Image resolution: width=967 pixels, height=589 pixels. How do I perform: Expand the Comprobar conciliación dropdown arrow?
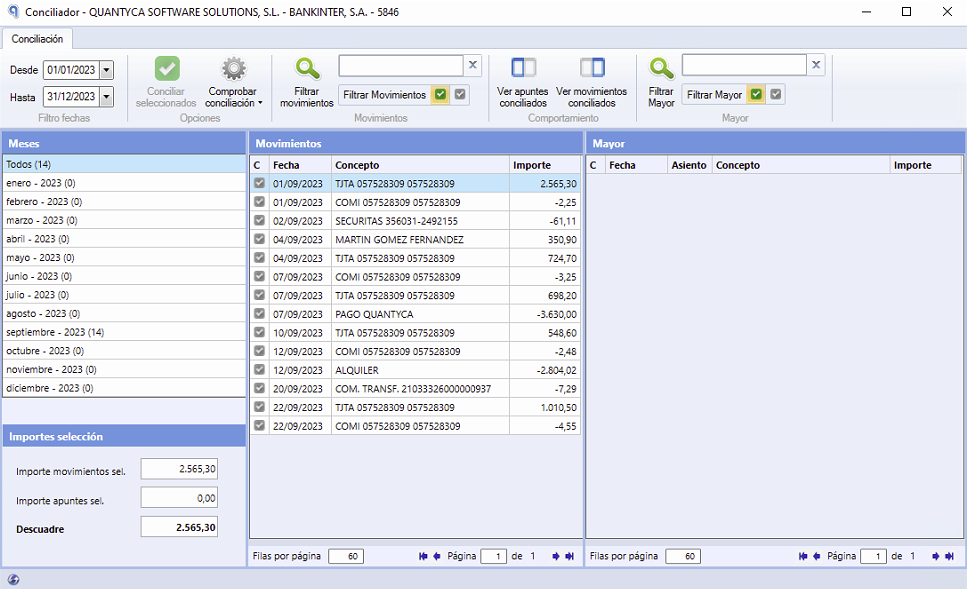click(x=260, y=104)
